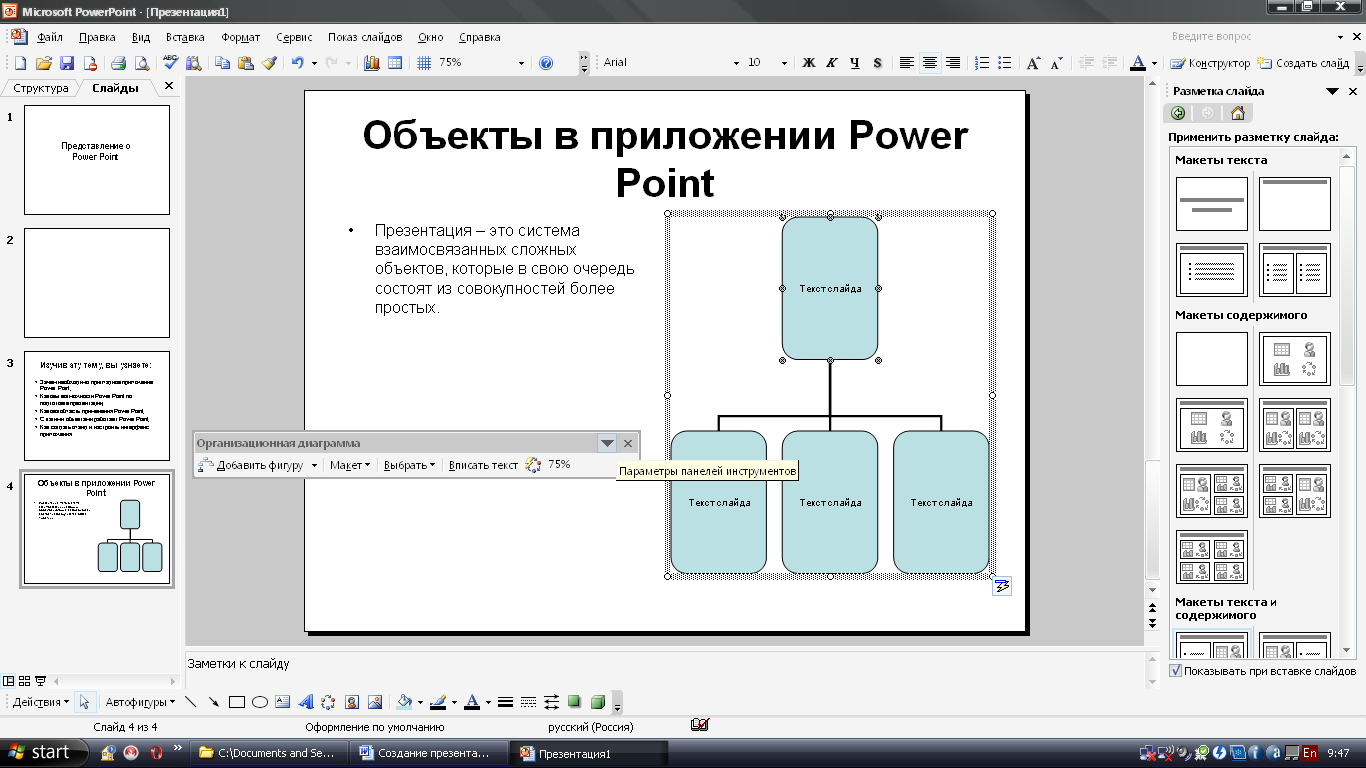This screenshot has width=1366, height=768.
Task: Toggle Underline formatting (Ч)
Action: point(855,62)
